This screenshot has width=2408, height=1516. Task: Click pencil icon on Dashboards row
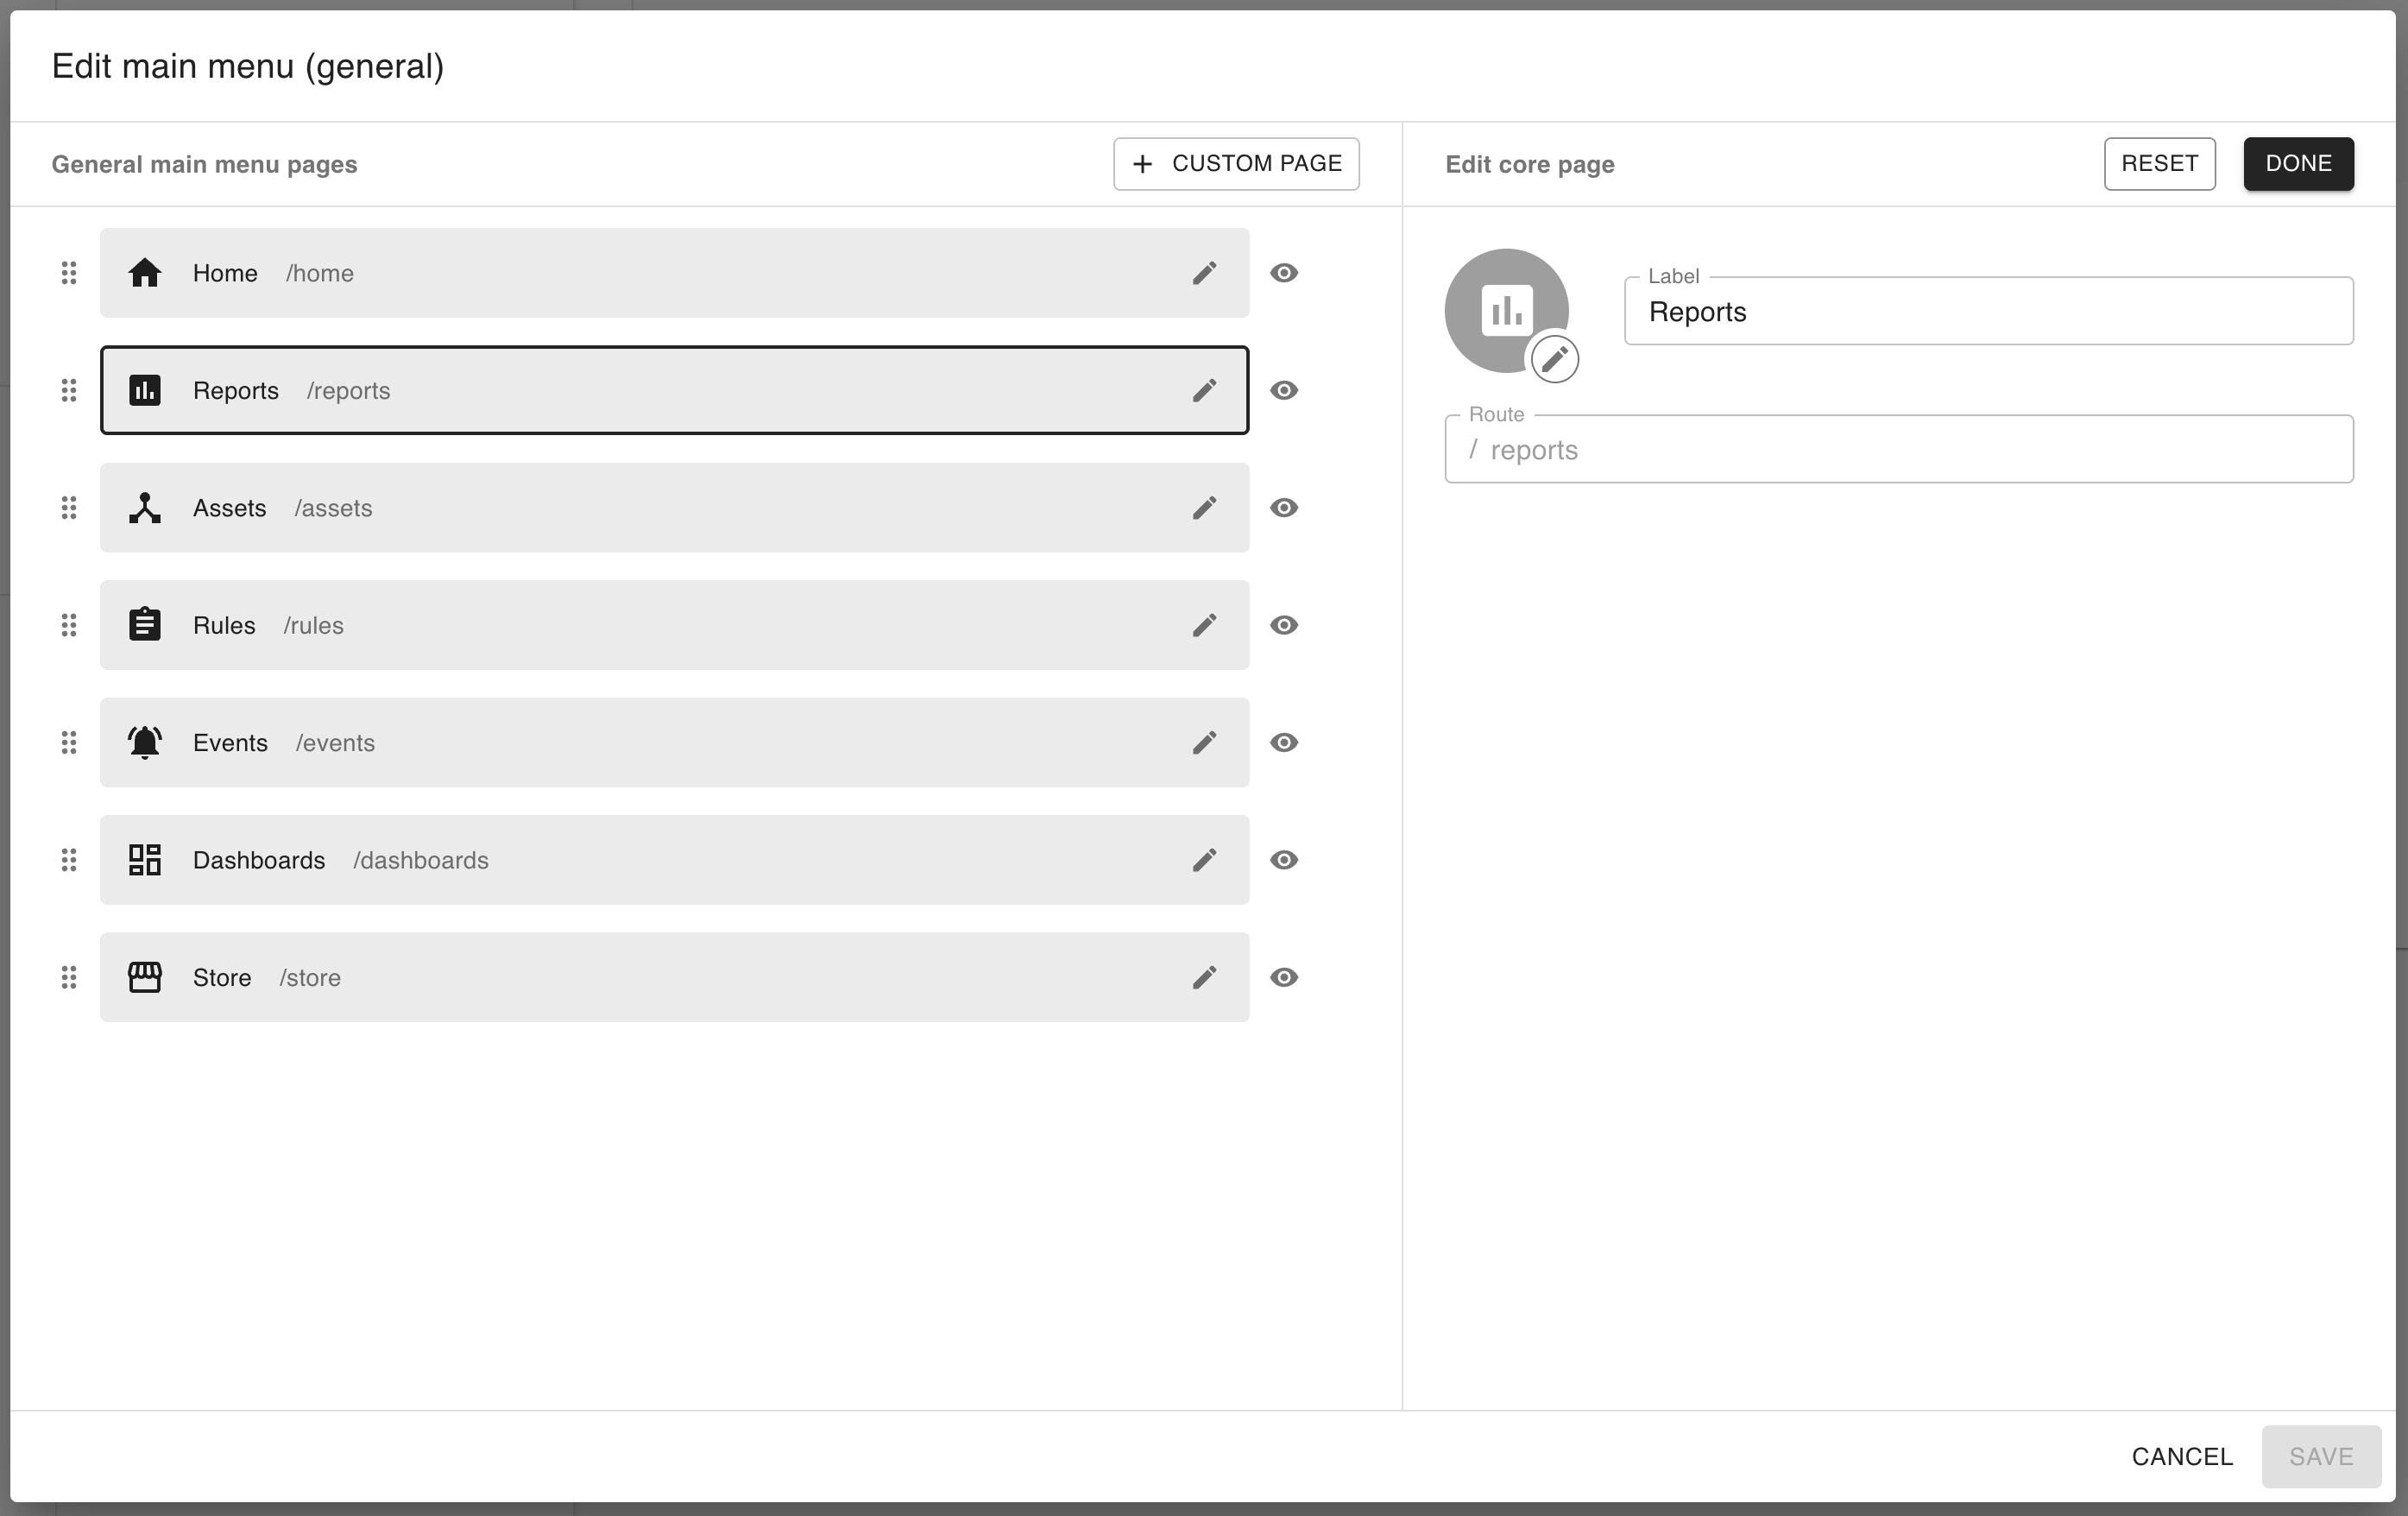[x=1204, y=860]
